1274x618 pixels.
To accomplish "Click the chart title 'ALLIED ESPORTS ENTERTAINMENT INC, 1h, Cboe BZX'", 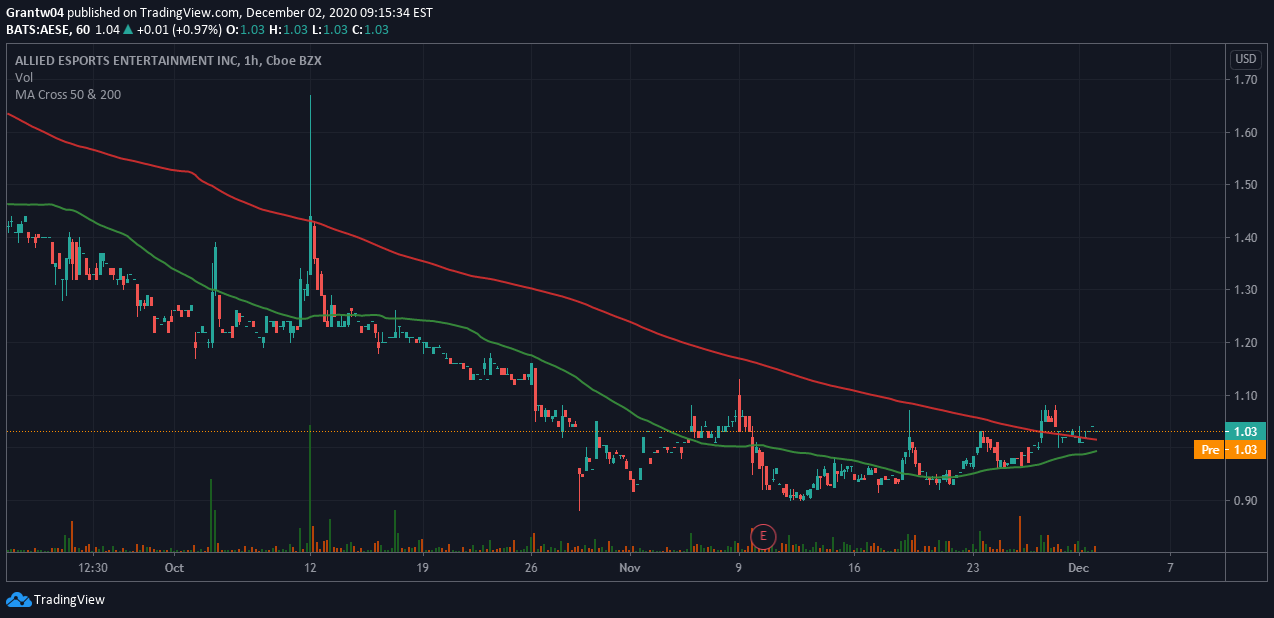I will tap(168, 60).
